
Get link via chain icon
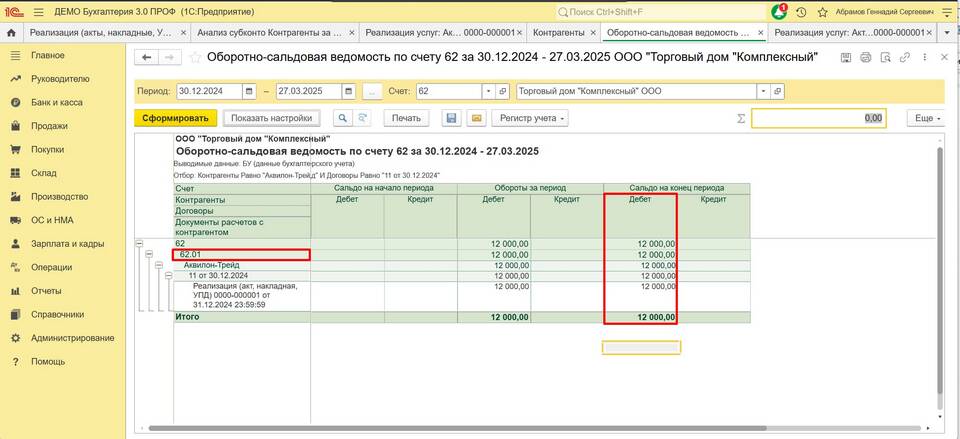click(x=904, y=58)
